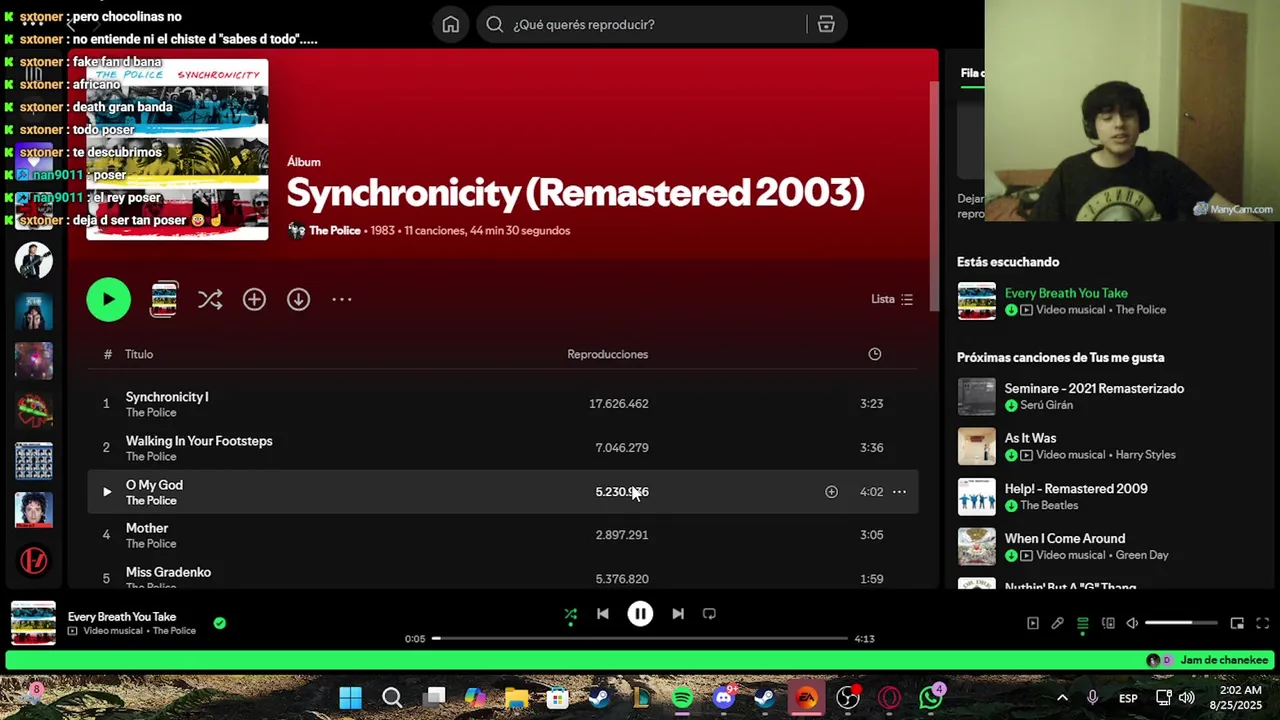Go to Spotify Home via house icon
This screenshot has height=720, width=1280.
click(451, 24)
